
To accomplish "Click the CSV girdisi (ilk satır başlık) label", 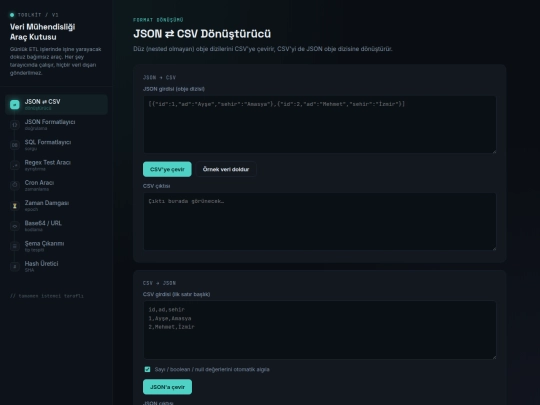I will [176, 294].
